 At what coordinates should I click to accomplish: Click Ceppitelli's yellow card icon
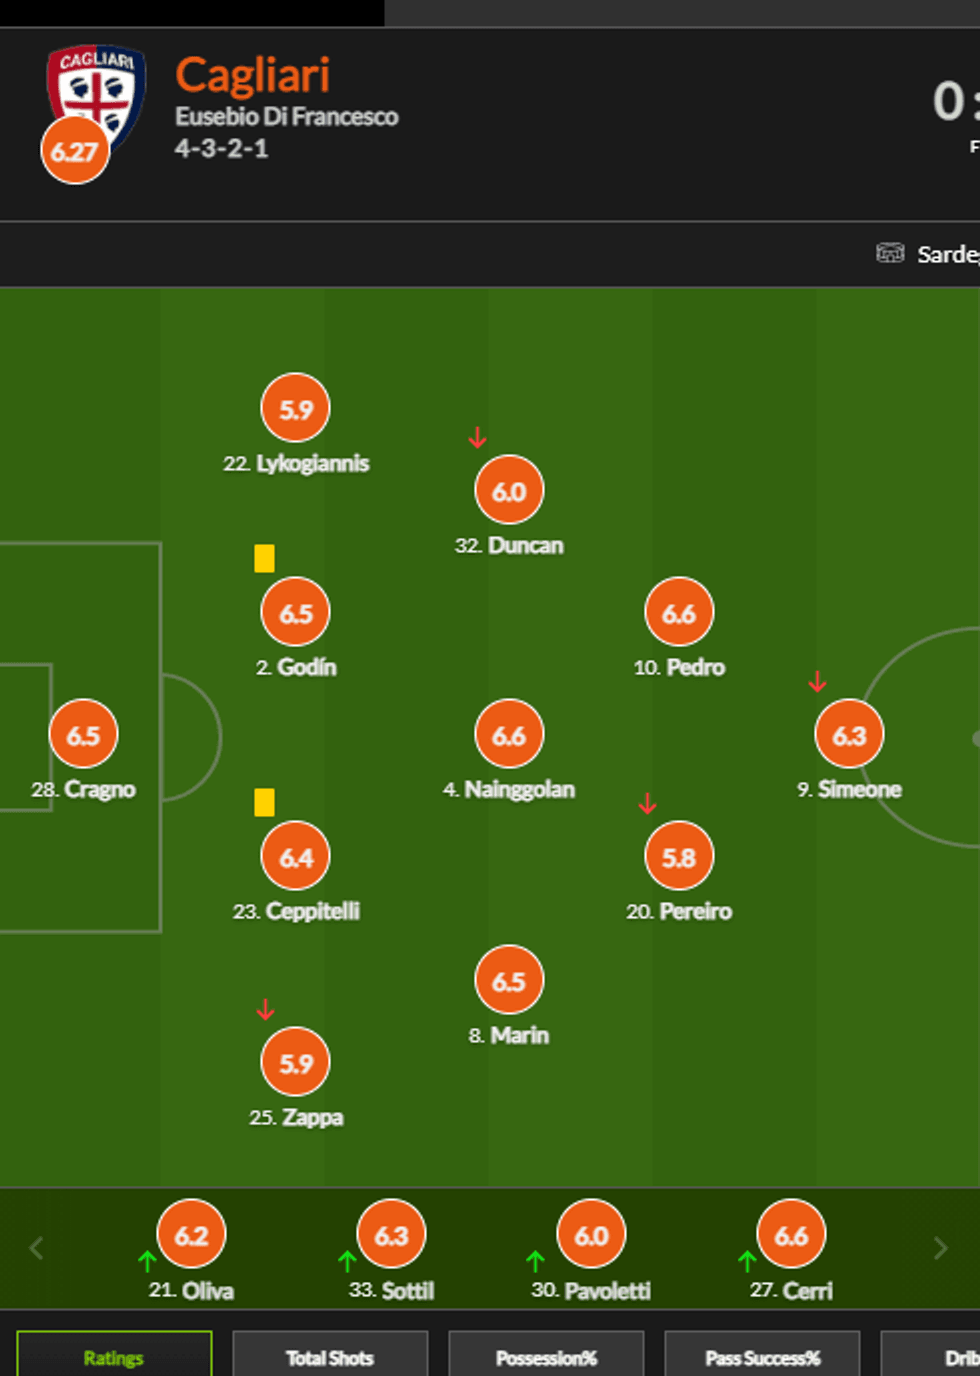pos(264,802)
